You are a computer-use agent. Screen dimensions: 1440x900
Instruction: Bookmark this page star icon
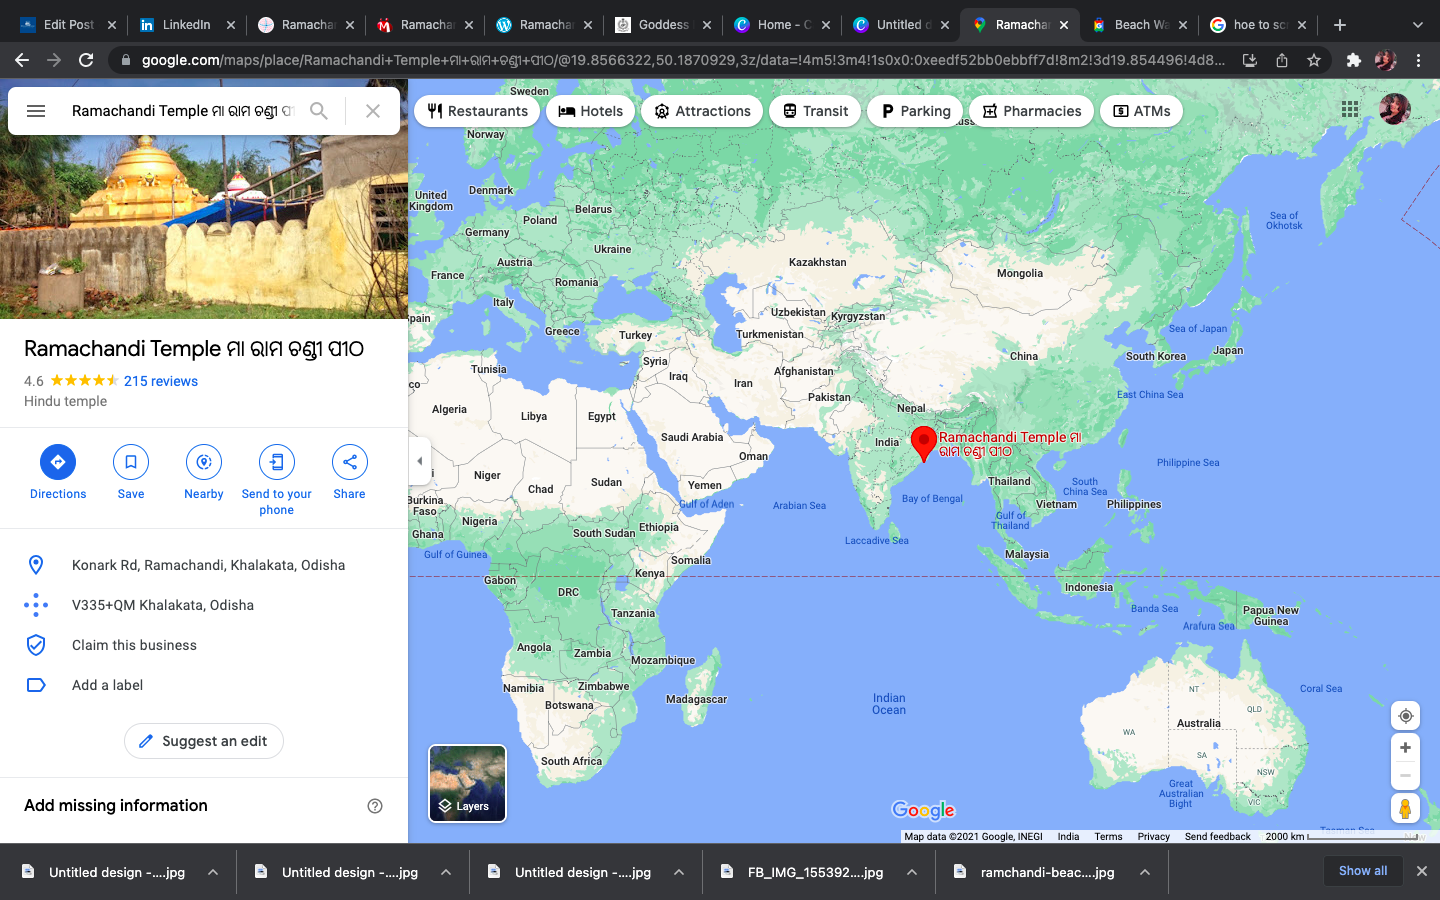click(x=1314, y=60)
